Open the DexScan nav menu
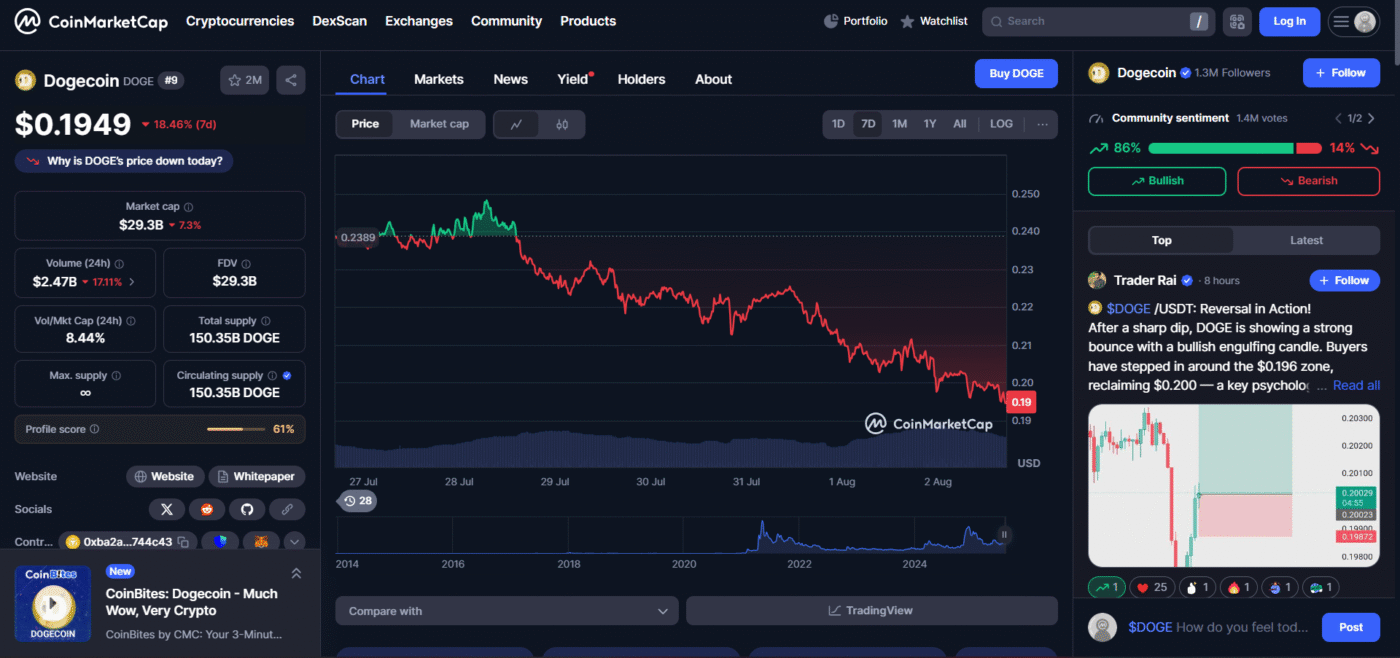This screenshot has width=1400, height=658. pyautogui.click(x=339, y=21)
